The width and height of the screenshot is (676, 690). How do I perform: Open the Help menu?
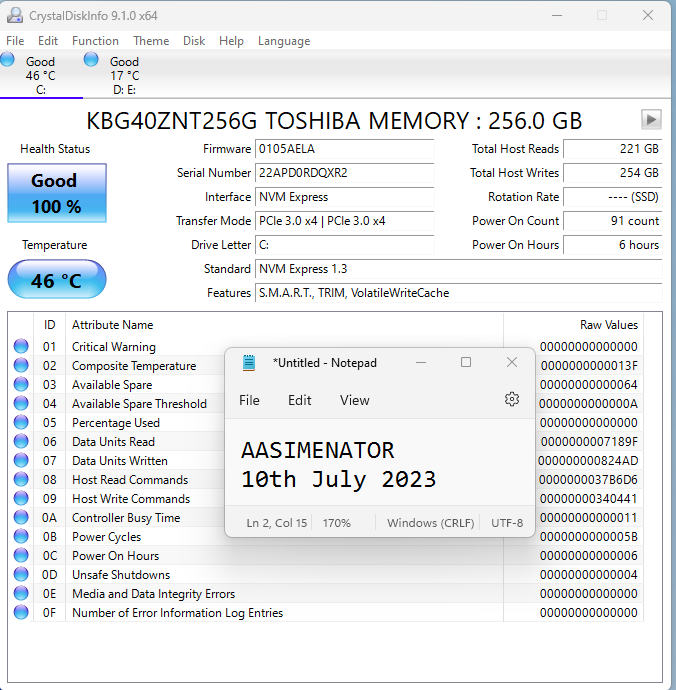(x=231, y=41)
